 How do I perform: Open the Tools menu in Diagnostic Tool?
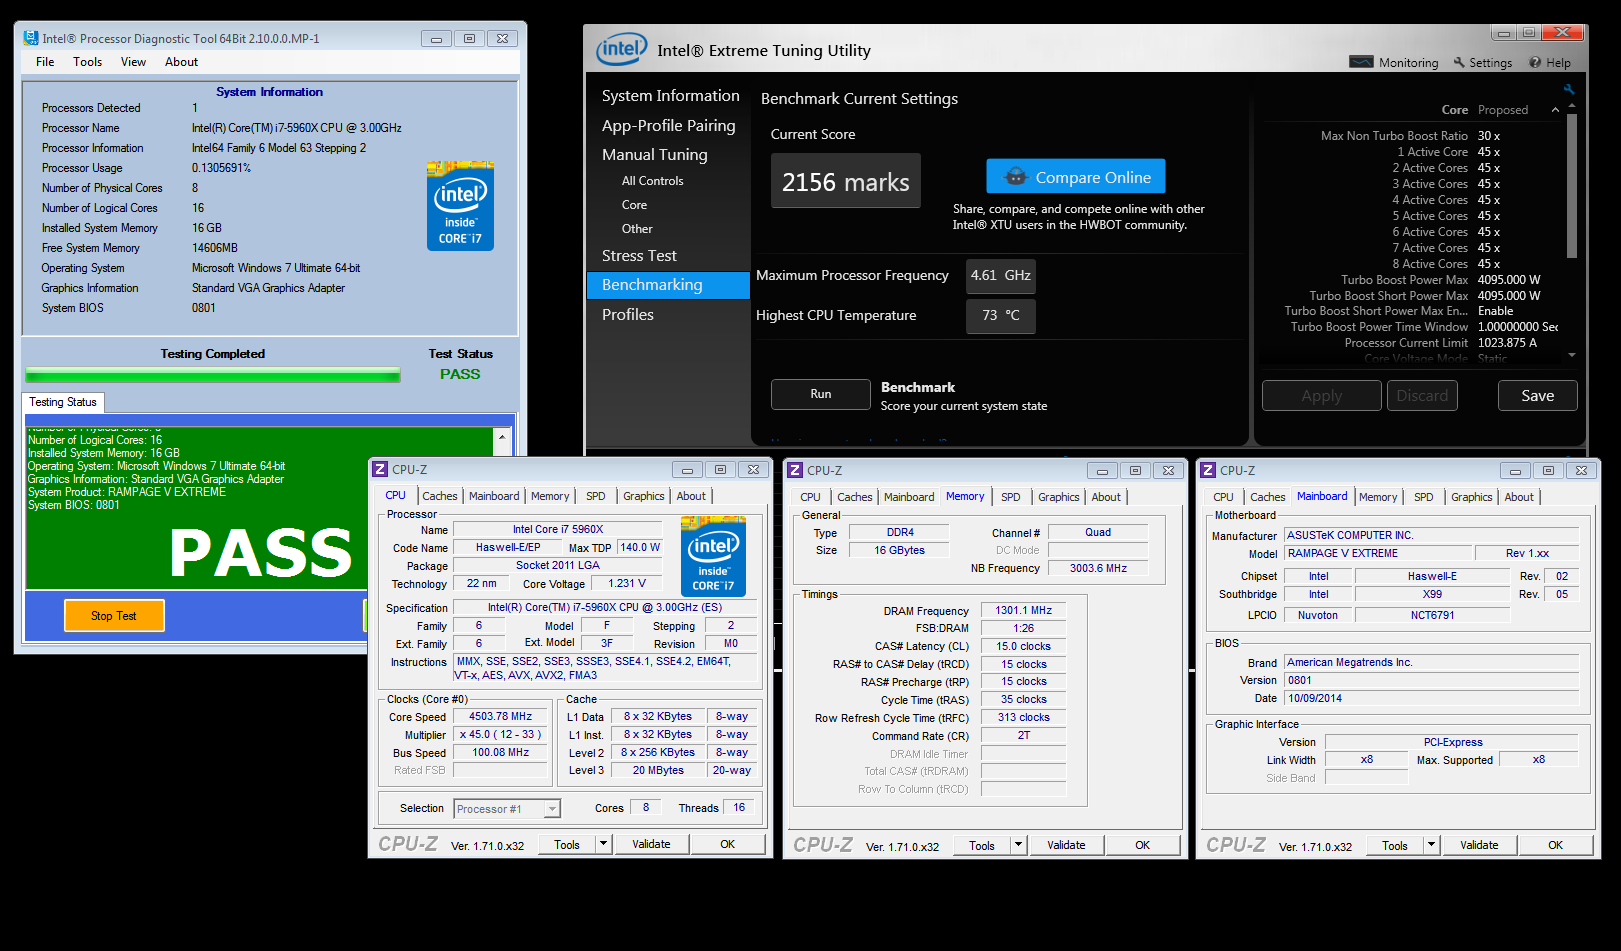tap(88, 62)
